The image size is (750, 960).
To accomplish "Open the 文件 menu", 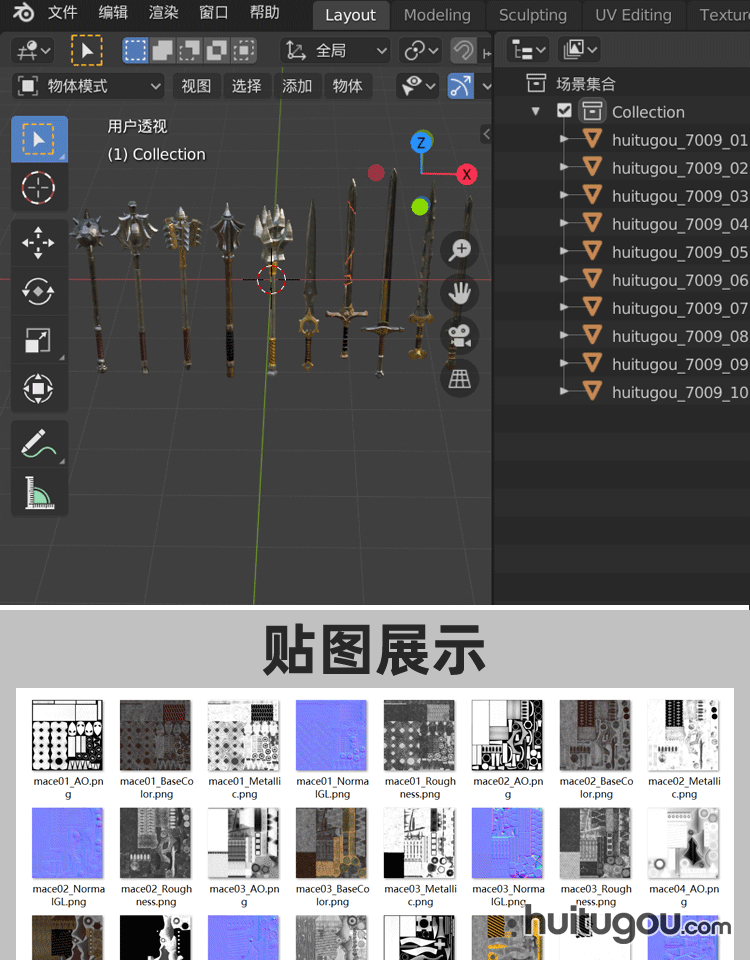I will 62,13.
